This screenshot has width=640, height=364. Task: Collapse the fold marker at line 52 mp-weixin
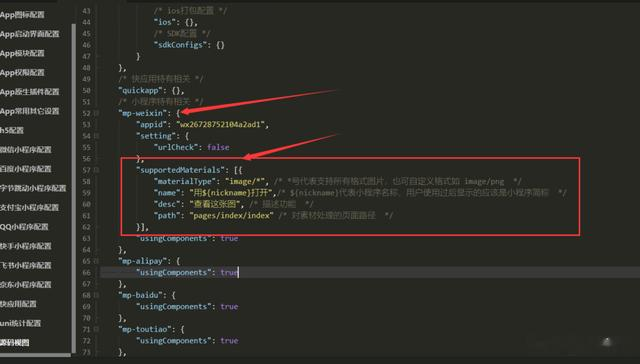97,113
